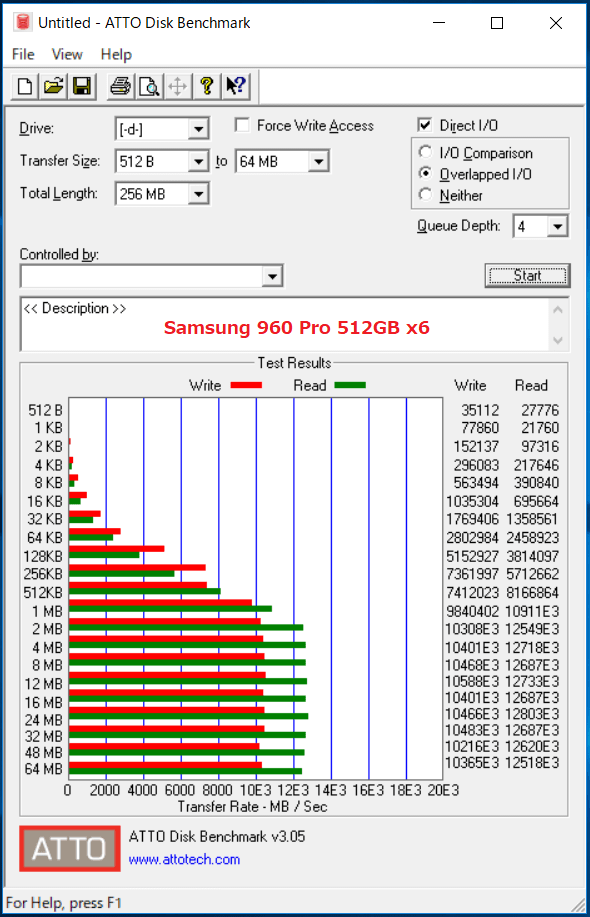The height and width of the screenshot is (917, 590).
Task: Click the 512 B write value 35112
Action: click(480, 410)
